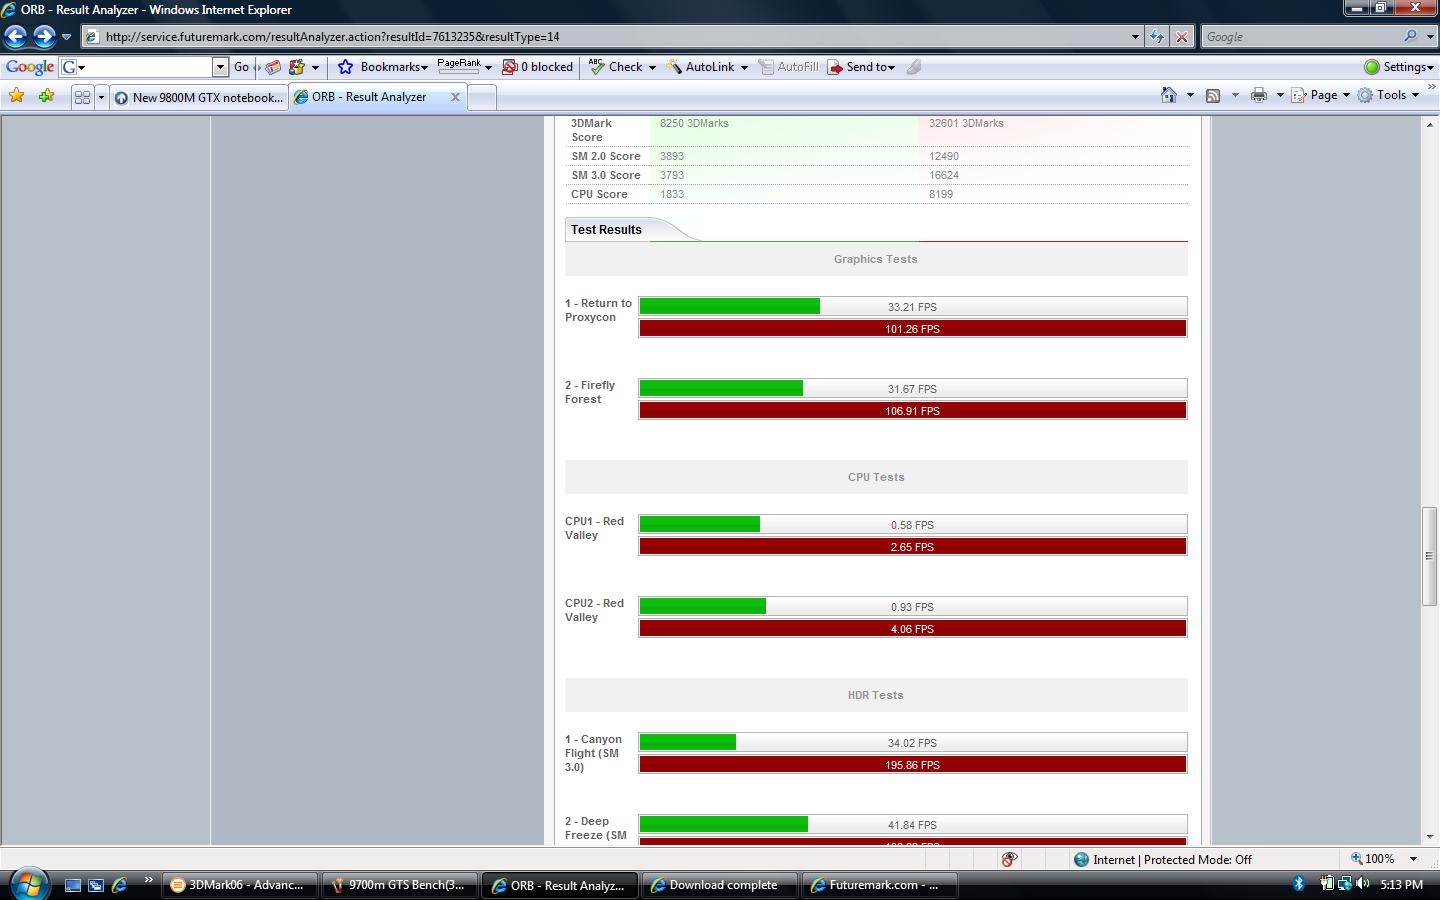Click the Print icon
The image size is (1440, 900).
click(x=1259, y=95)
